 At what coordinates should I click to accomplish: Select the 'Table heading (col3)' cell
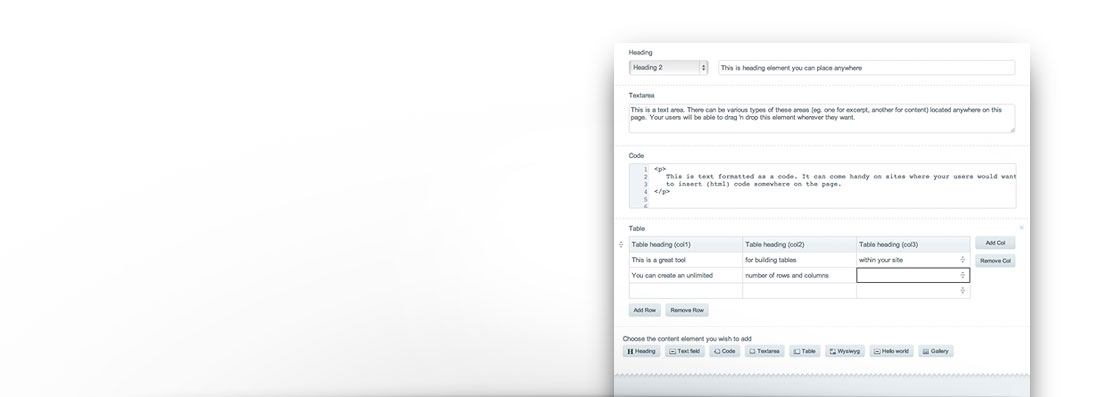coord(913,245)
